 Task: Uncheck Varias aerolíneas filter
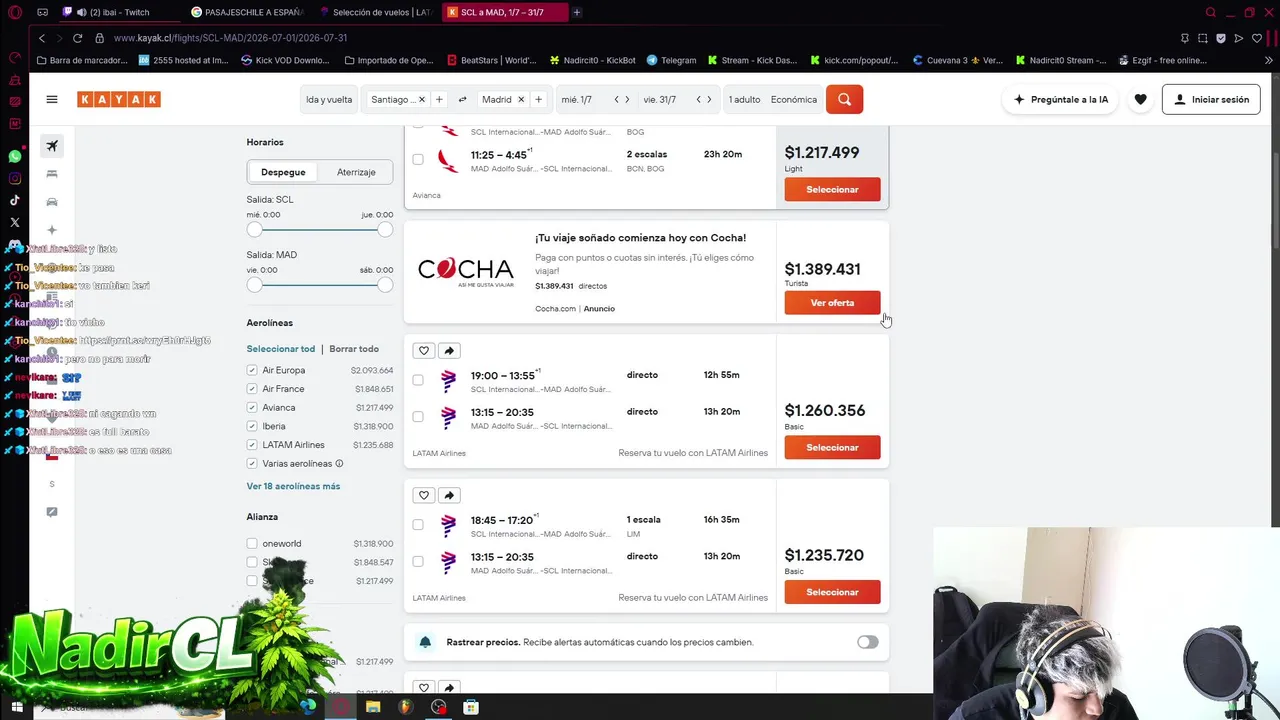click(x=252, y=463)
